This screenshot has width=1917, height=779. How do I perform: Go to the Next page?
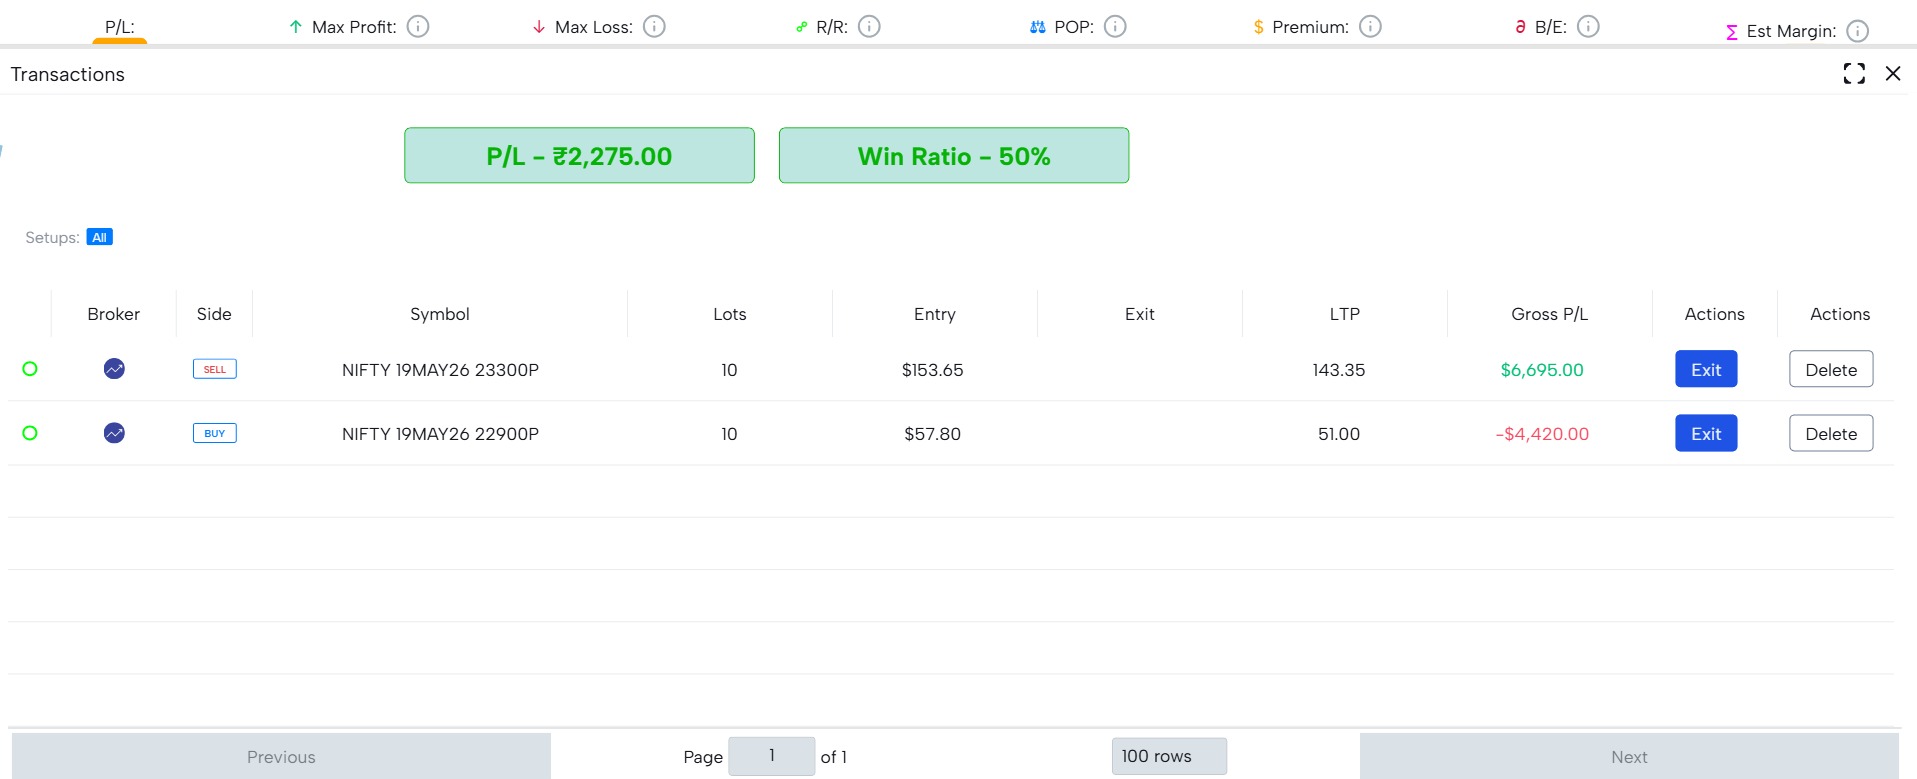point(1629,756)
